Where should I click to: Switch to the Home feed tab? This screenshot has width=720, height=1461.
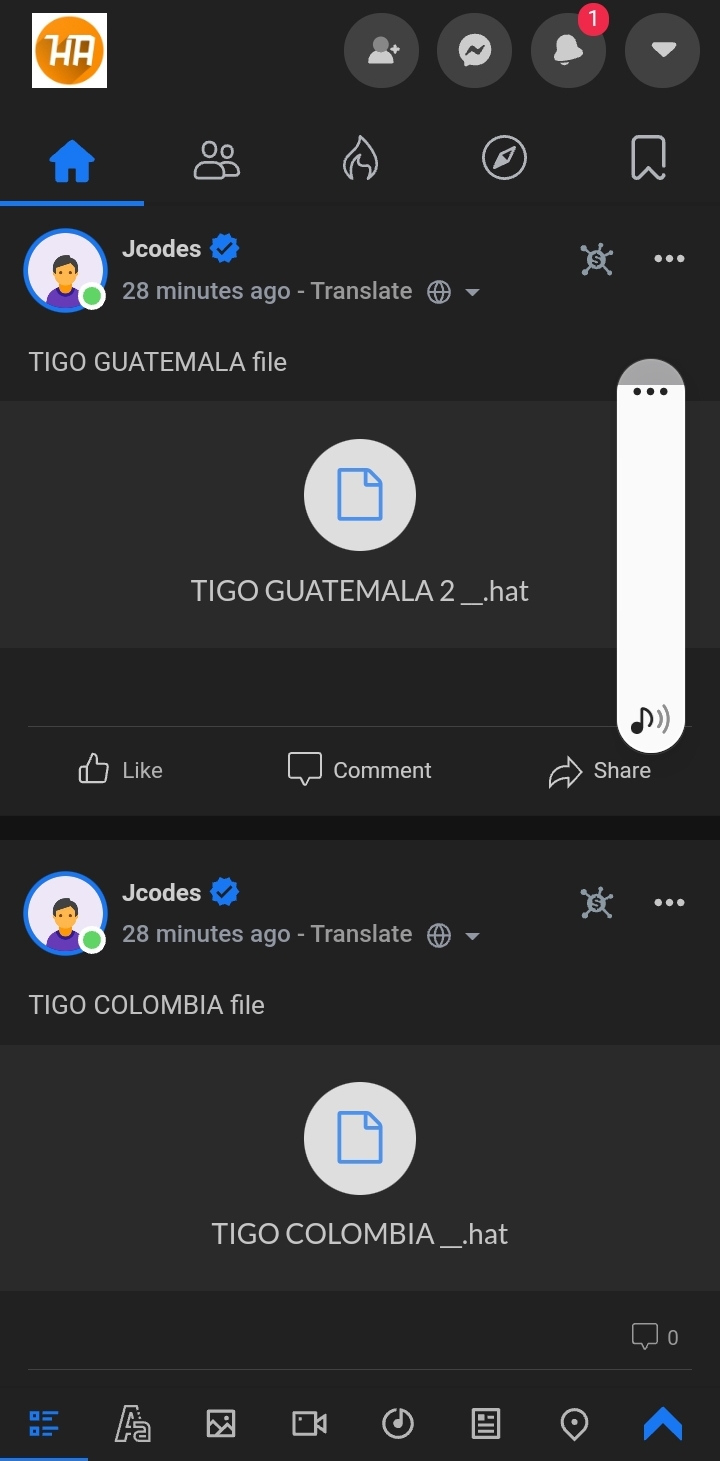coord(72,159)
